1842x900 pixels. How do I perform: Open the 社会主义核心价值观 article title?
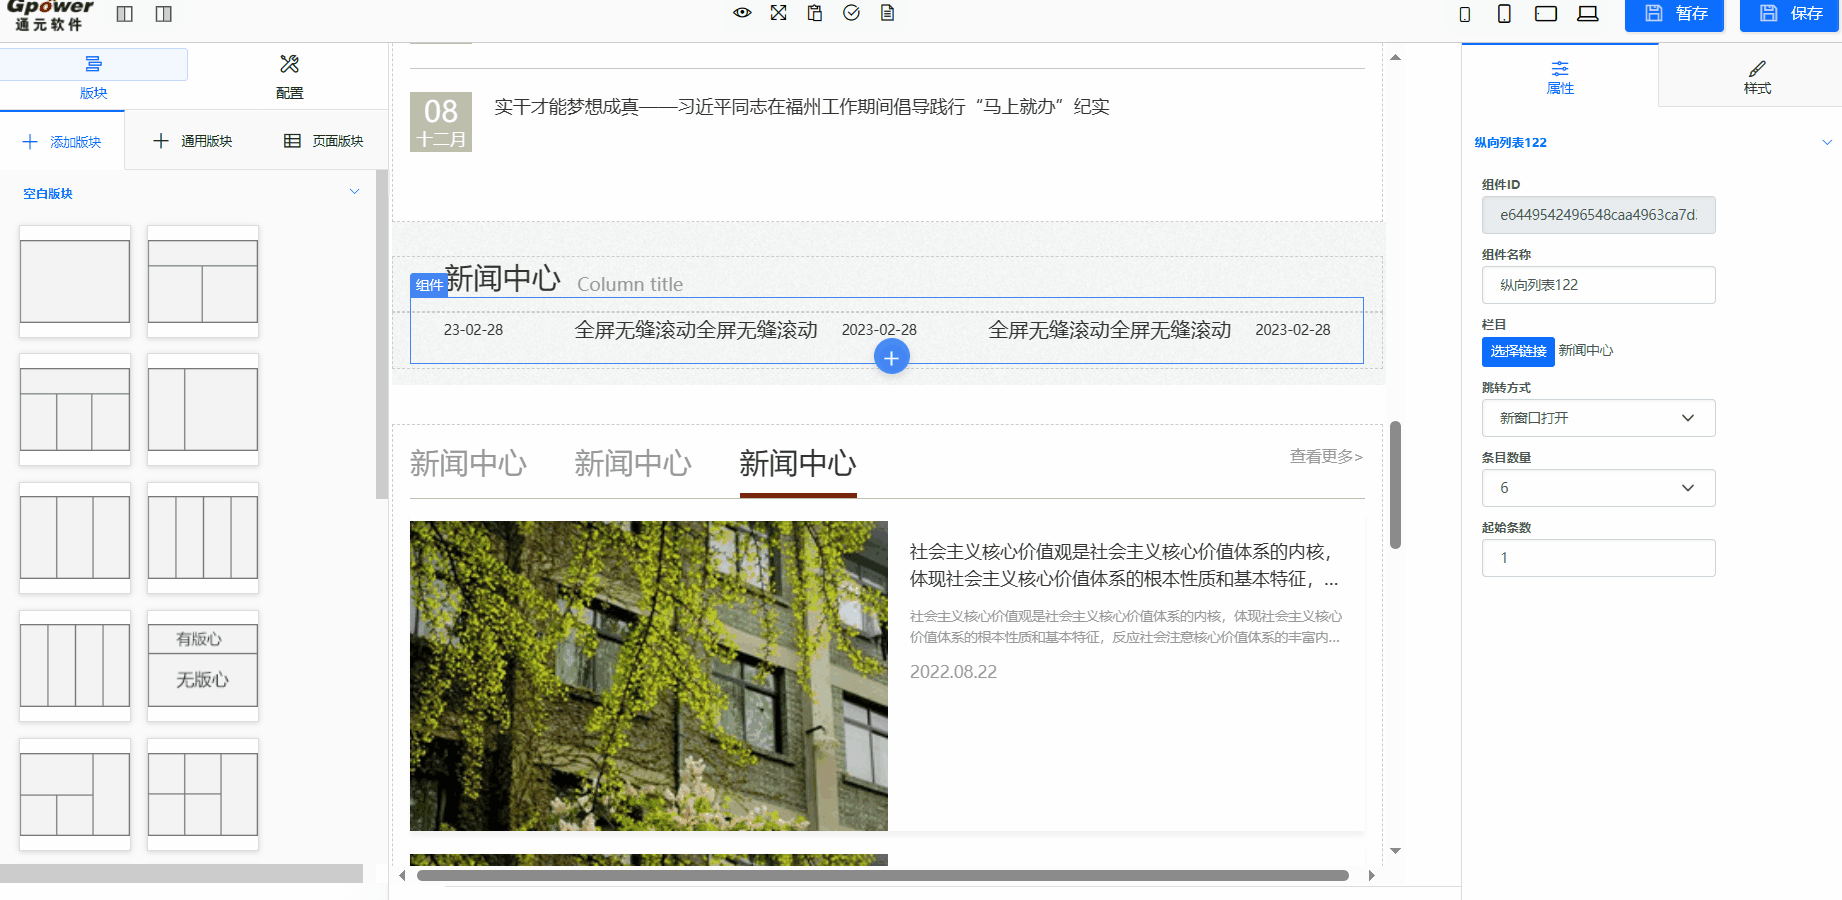[1124, 565]
